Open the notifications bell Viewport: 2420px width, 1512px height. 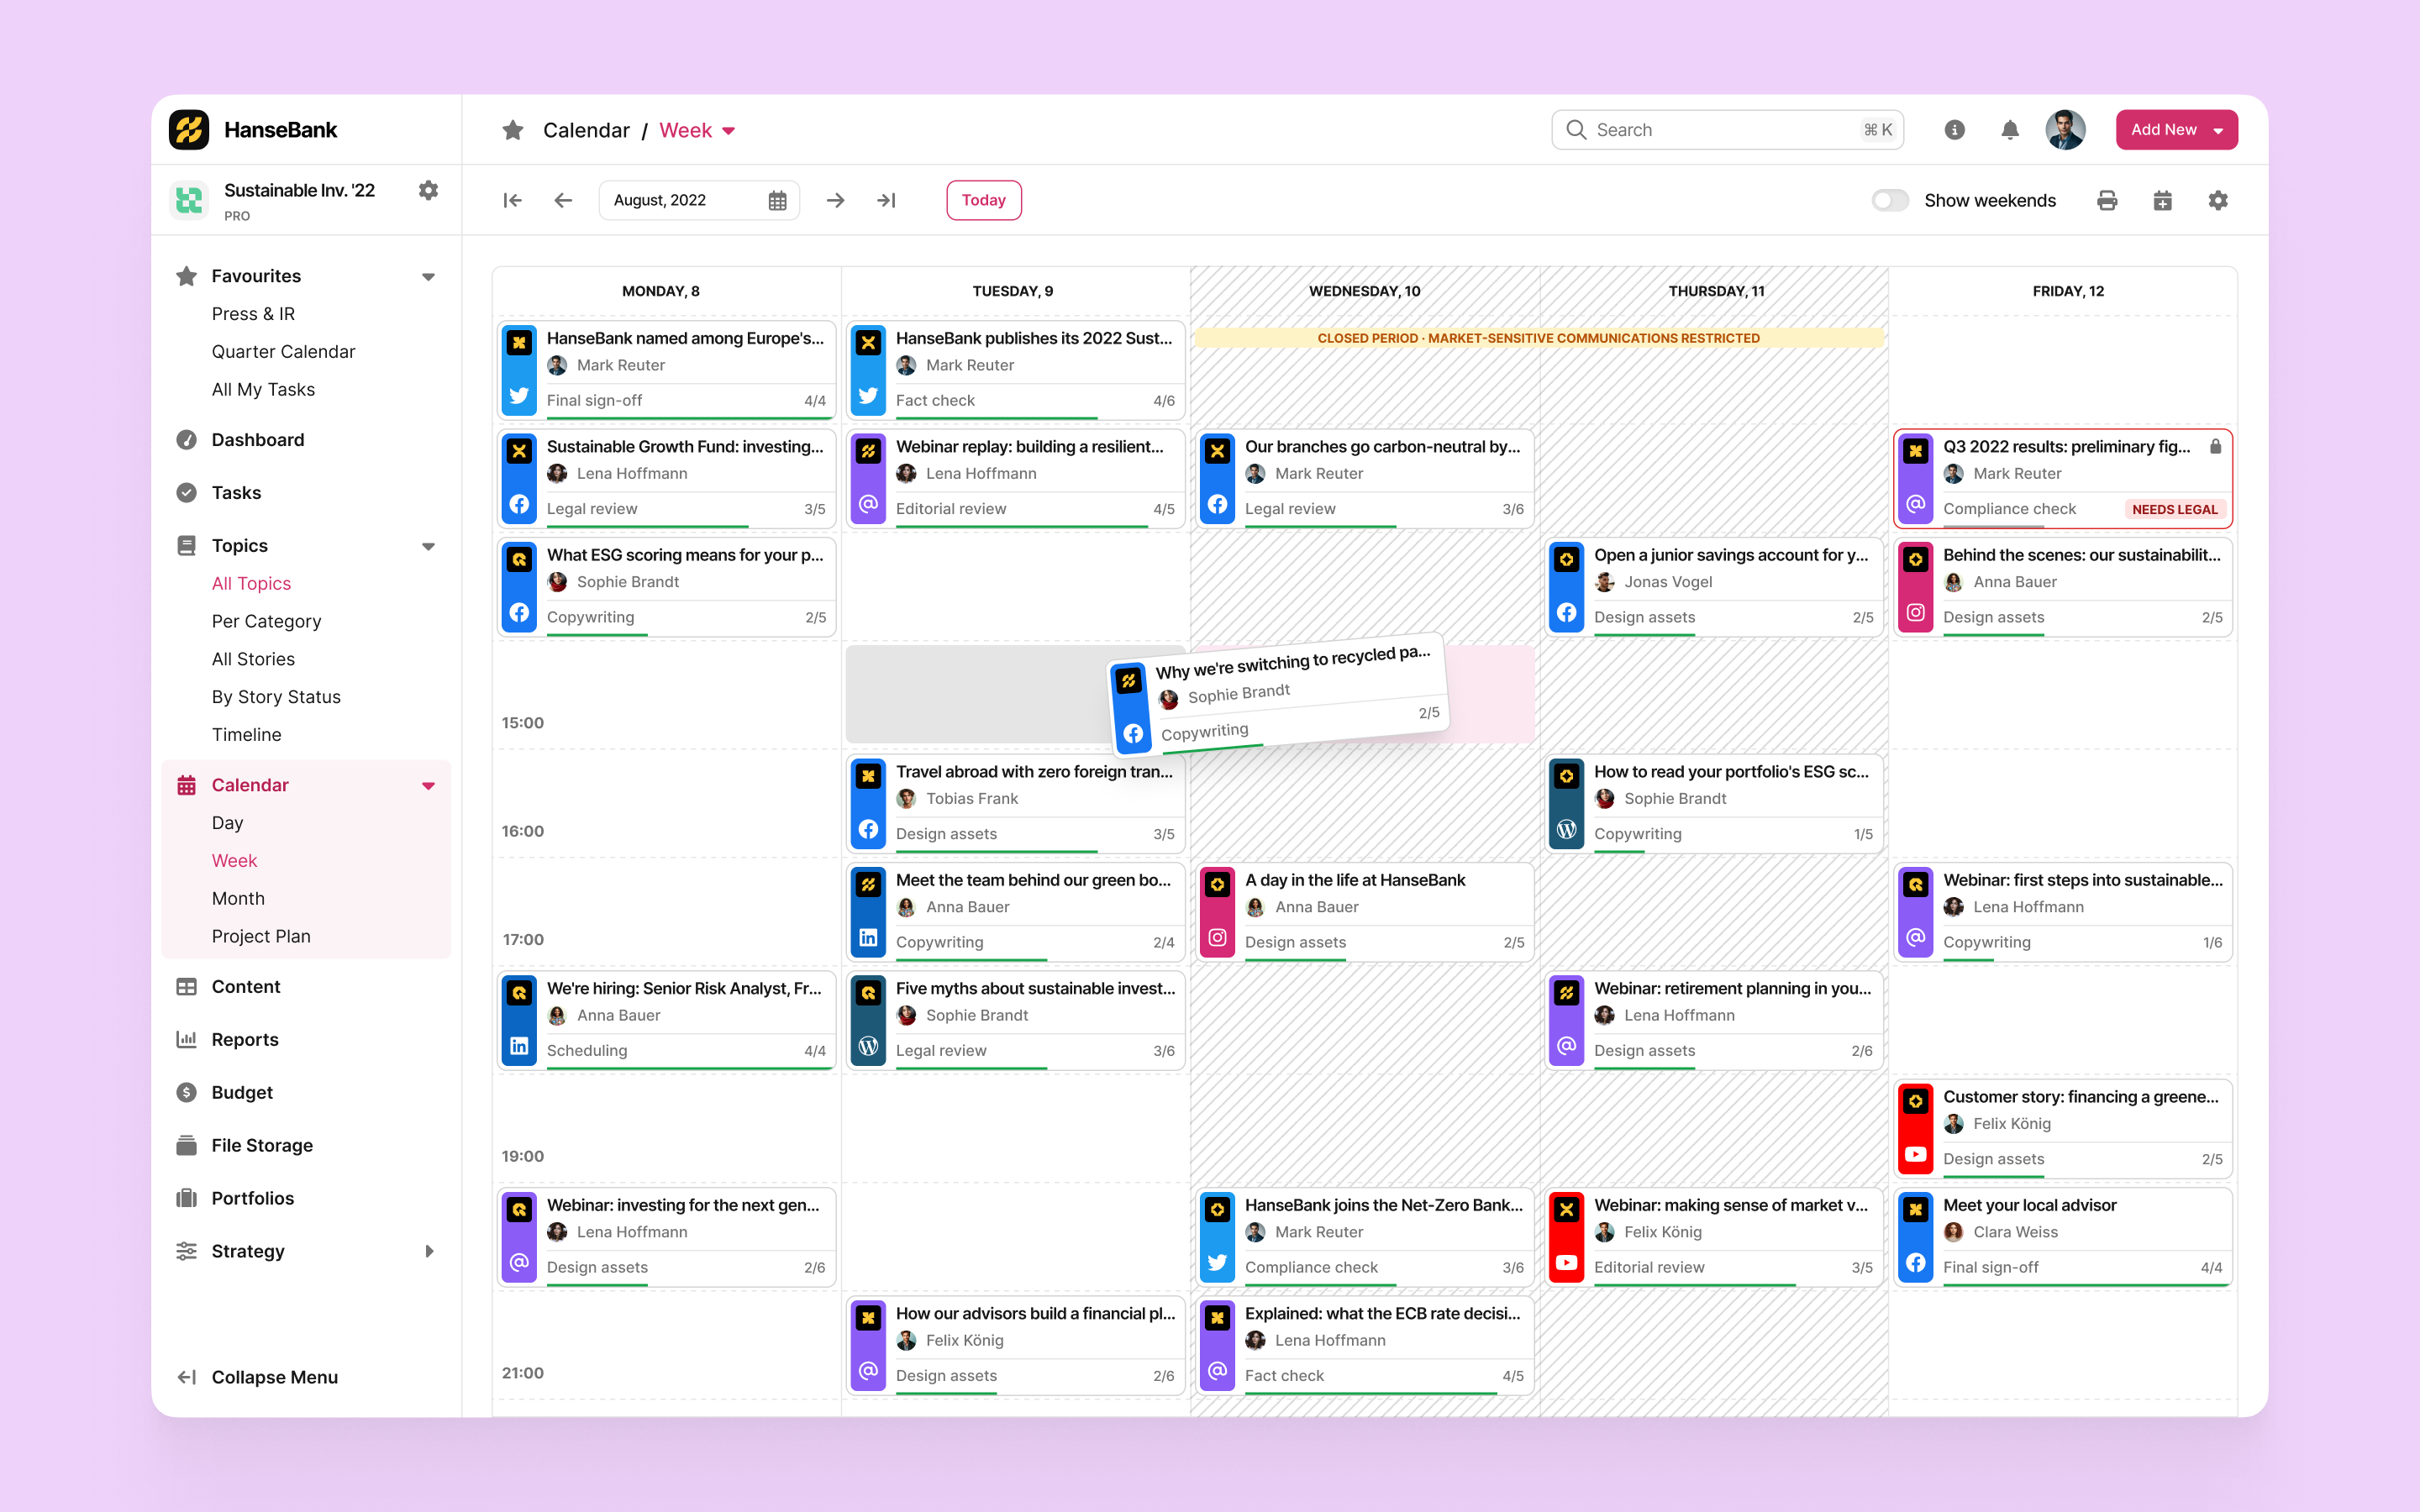pyautogui.click(x=2010, y=130)
